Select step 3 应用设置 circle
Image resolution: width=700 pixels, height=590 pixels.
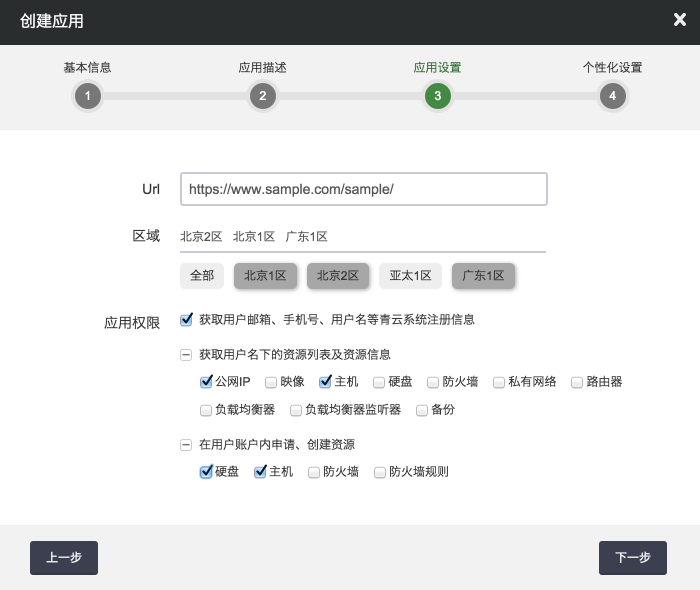tap(437, 96)
